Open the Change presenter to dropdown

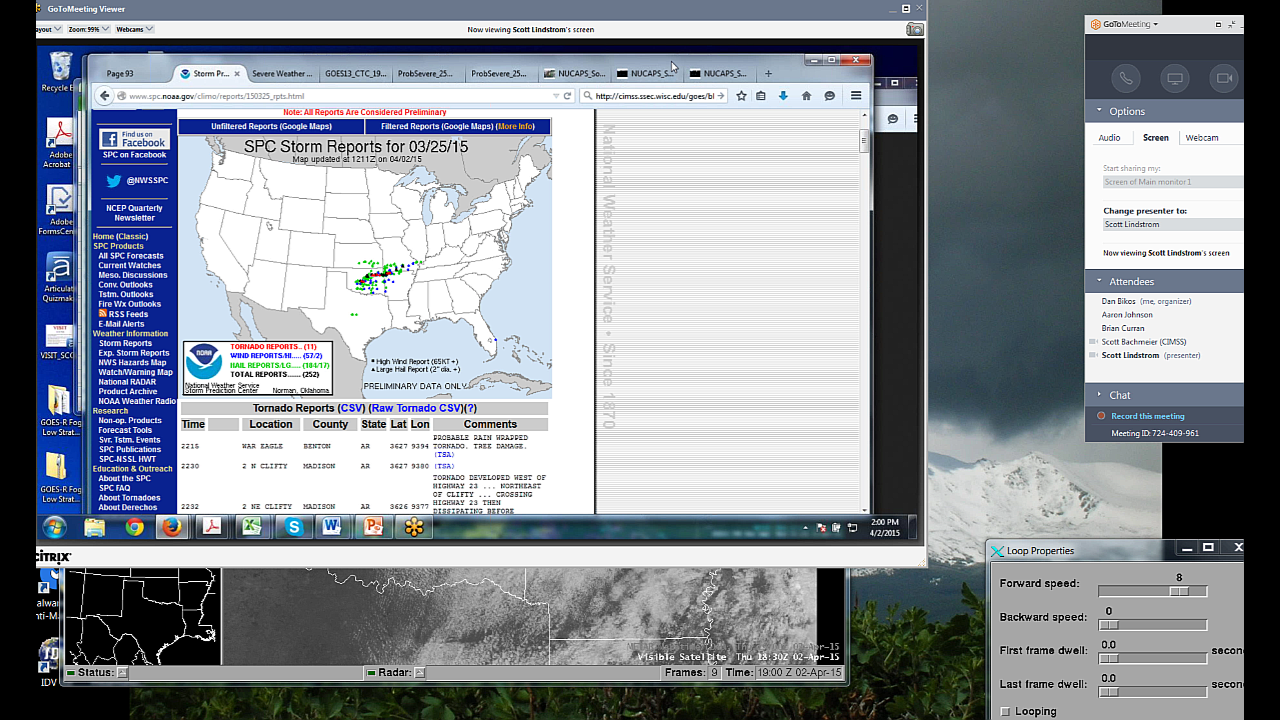click(1172, 225)
